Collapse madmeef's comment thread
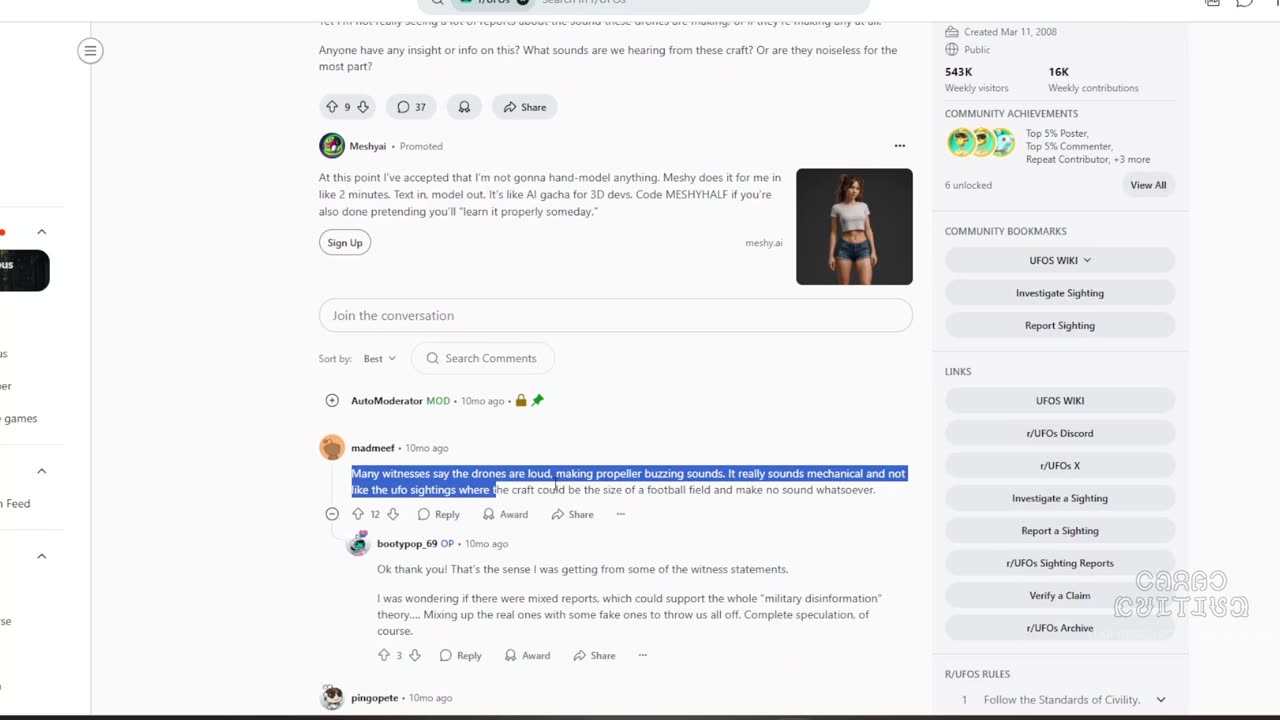Screen dimensions: 1280x720 (x=332, y=514)
